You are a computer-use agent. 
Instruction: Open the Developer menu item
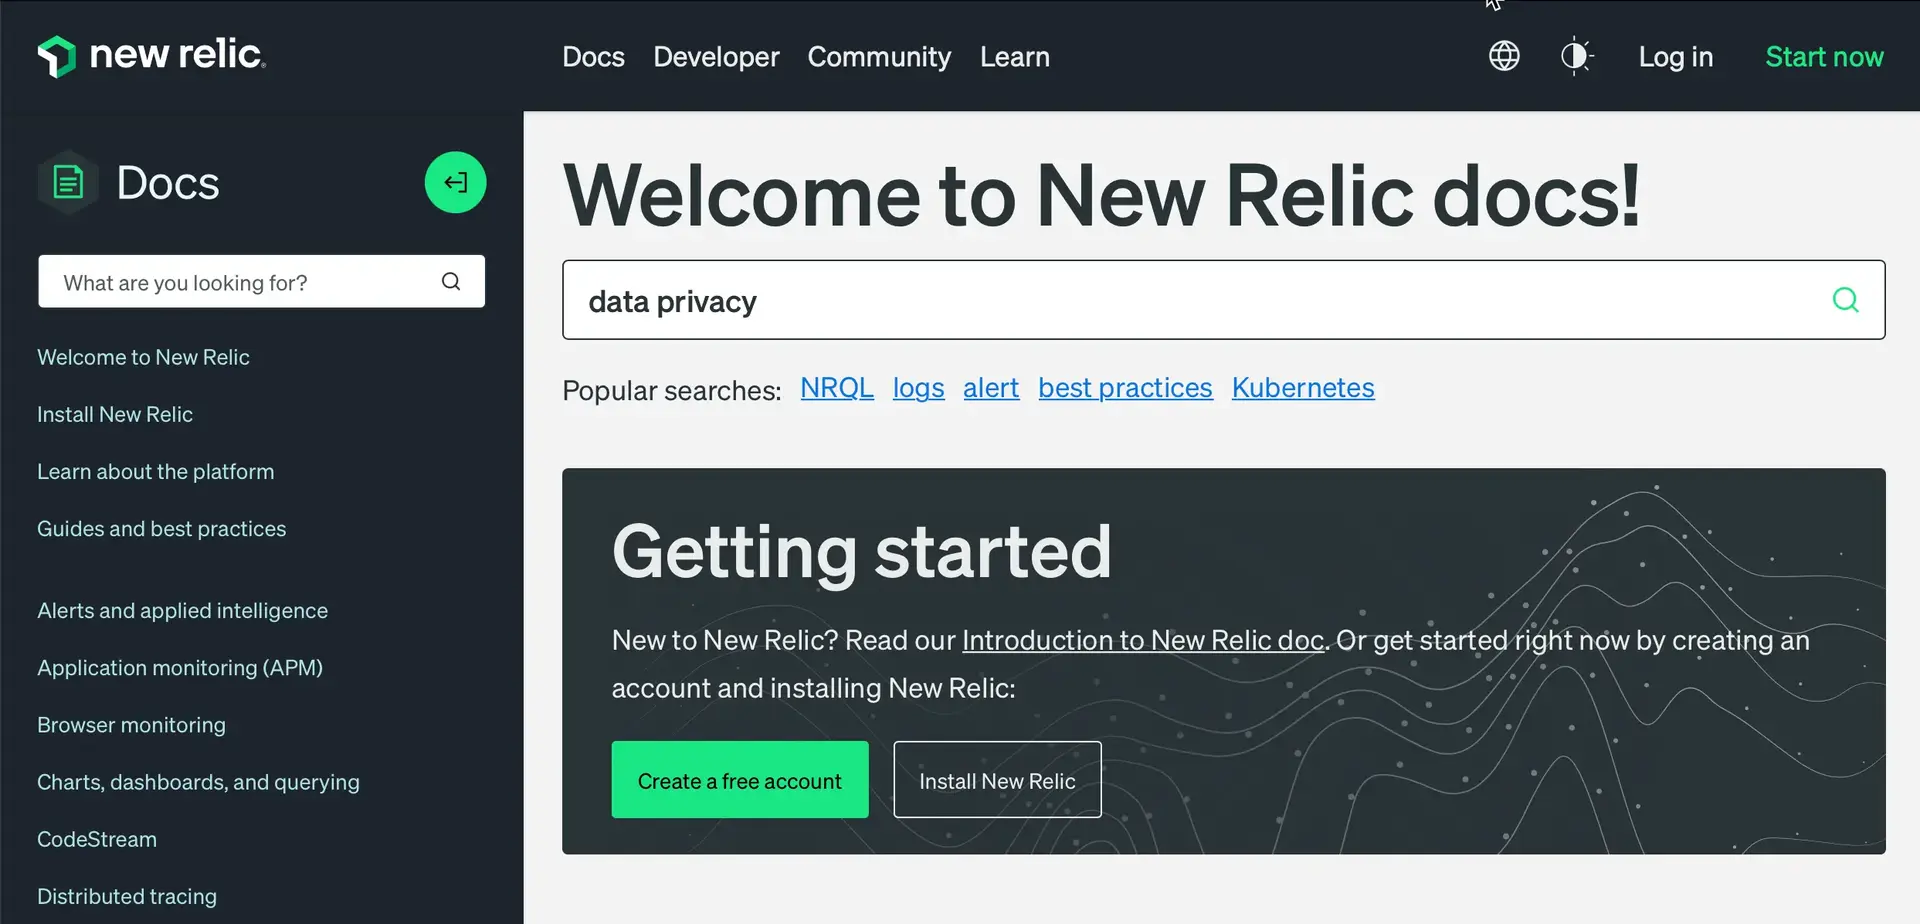tap(716, 57)
